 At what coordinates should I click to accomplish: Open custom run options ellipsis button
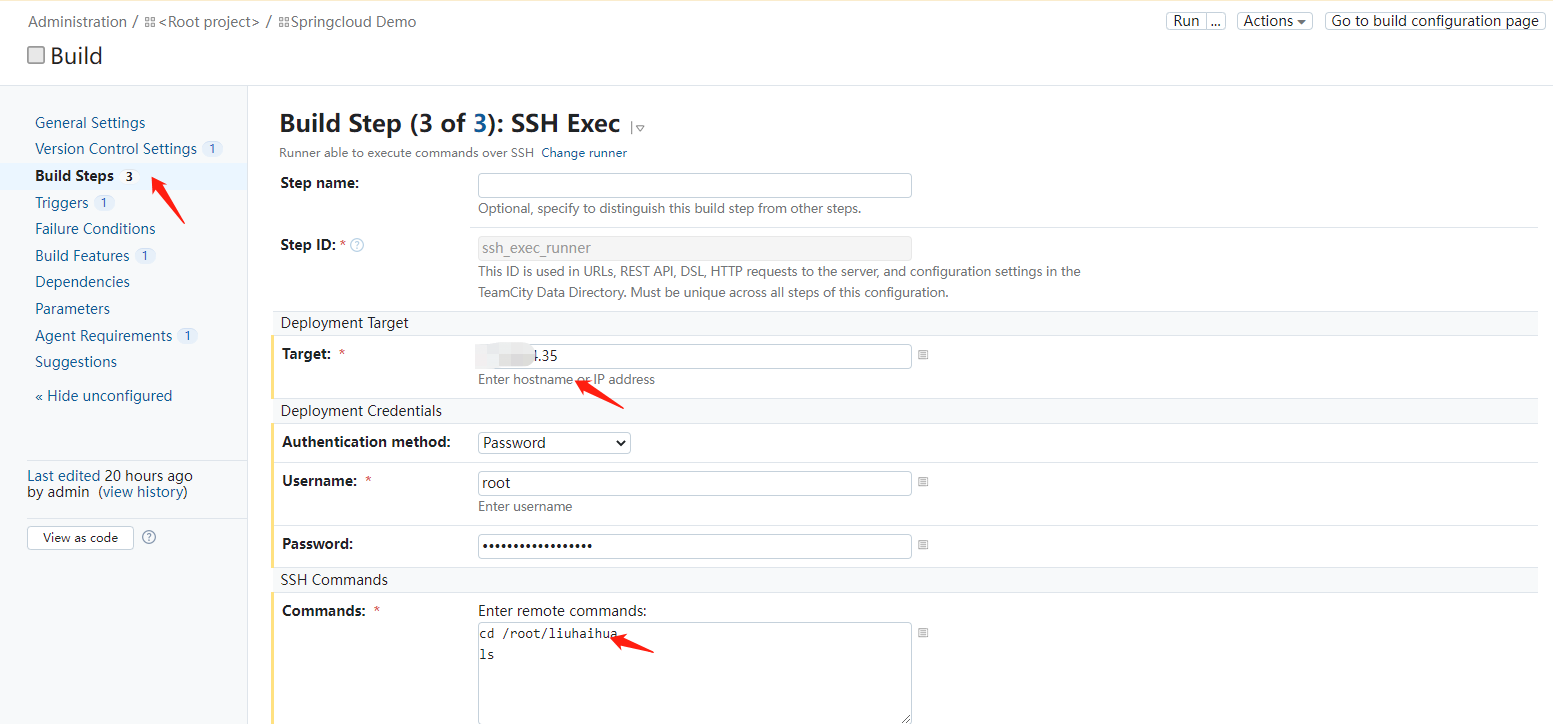click(1216, 21)
